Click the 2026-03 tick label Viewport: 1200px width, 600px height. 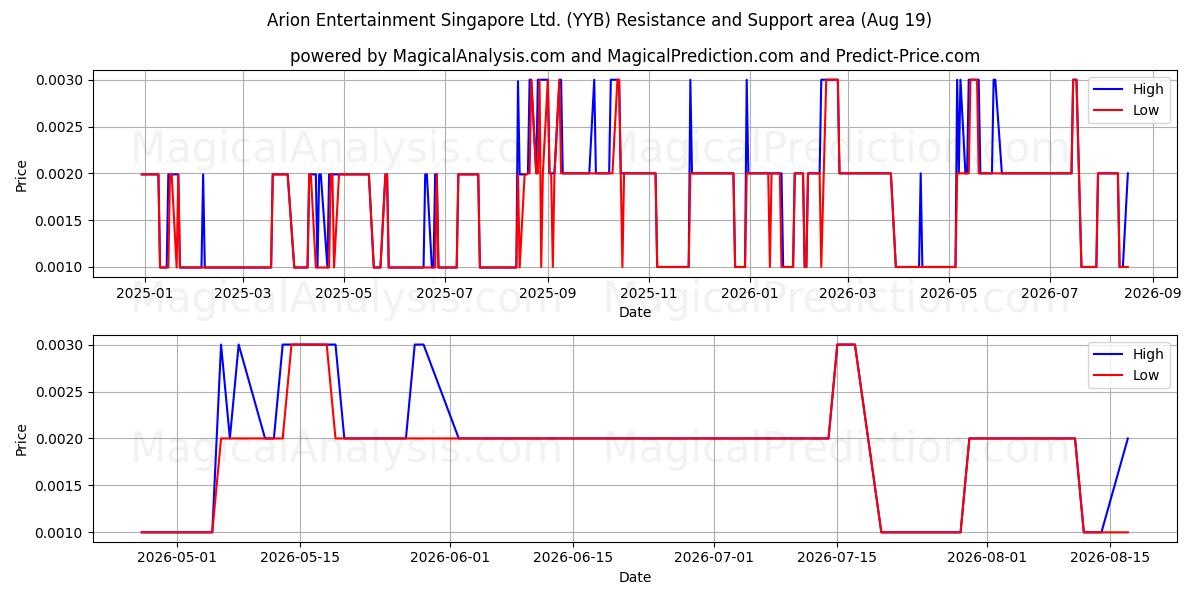click(848, 293)
